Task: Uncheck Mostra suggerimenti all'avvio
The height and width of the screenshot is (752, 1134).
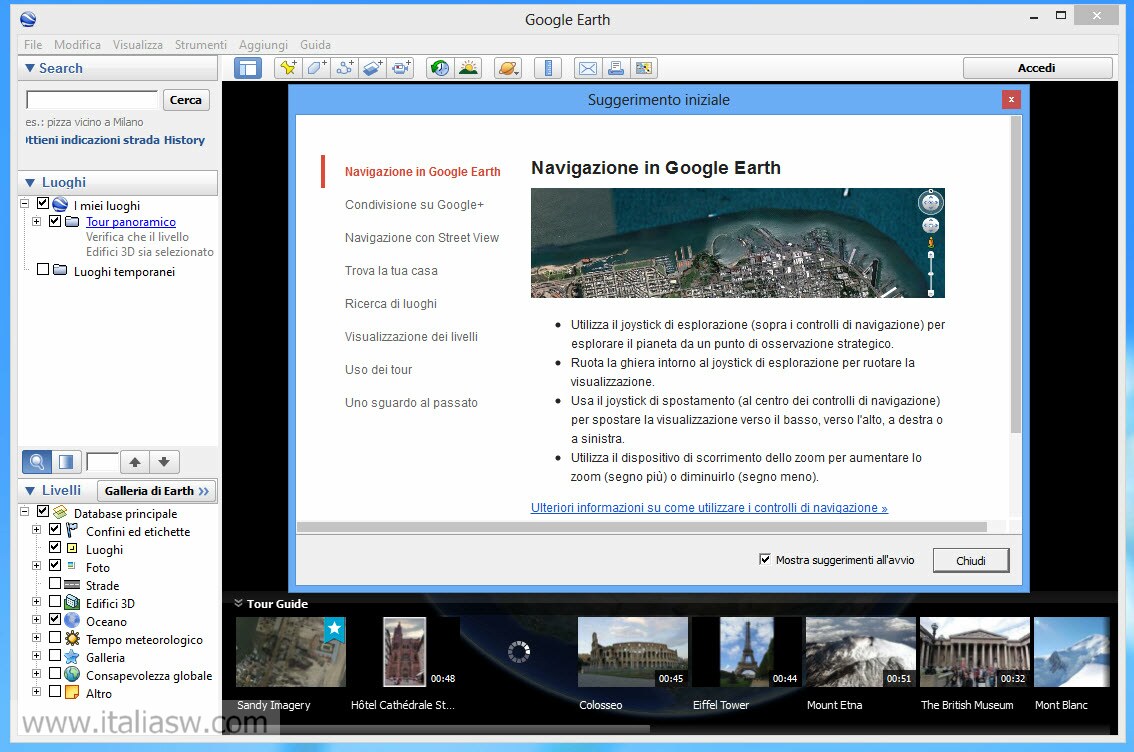Action: 764,559
